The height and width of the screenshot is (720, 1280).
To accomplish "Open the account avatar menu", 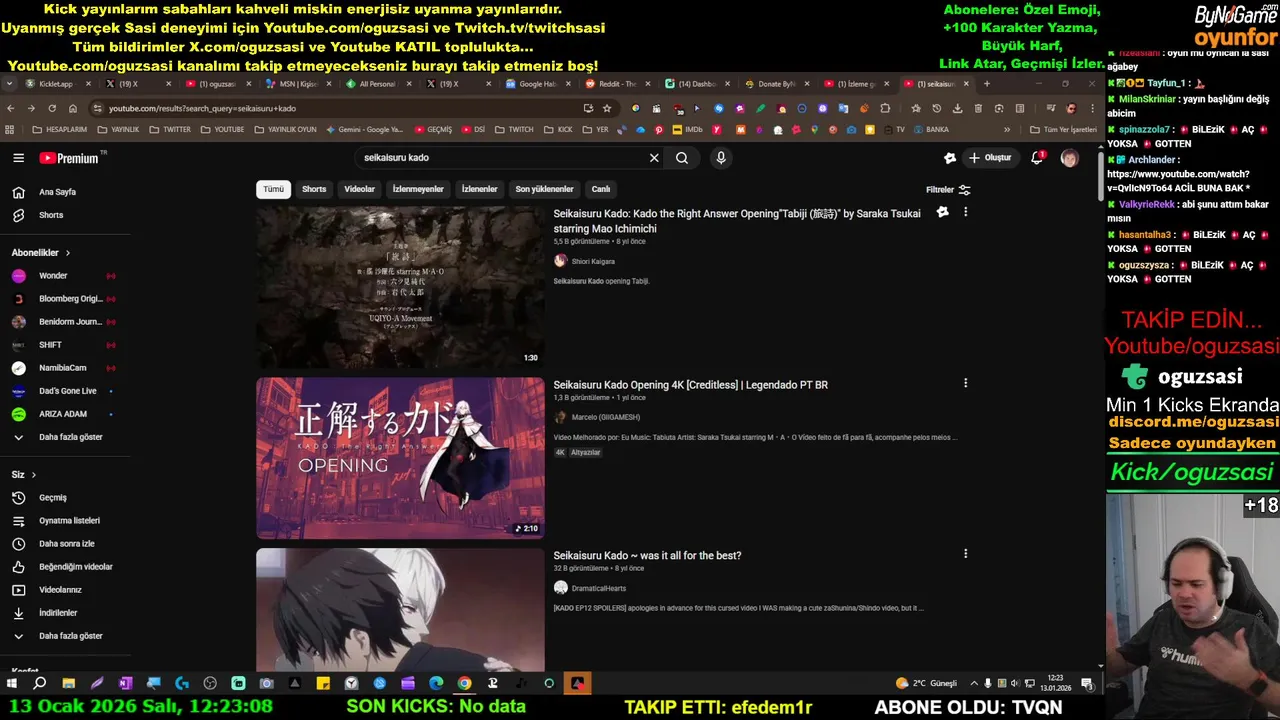I will tap(1069, 158).
